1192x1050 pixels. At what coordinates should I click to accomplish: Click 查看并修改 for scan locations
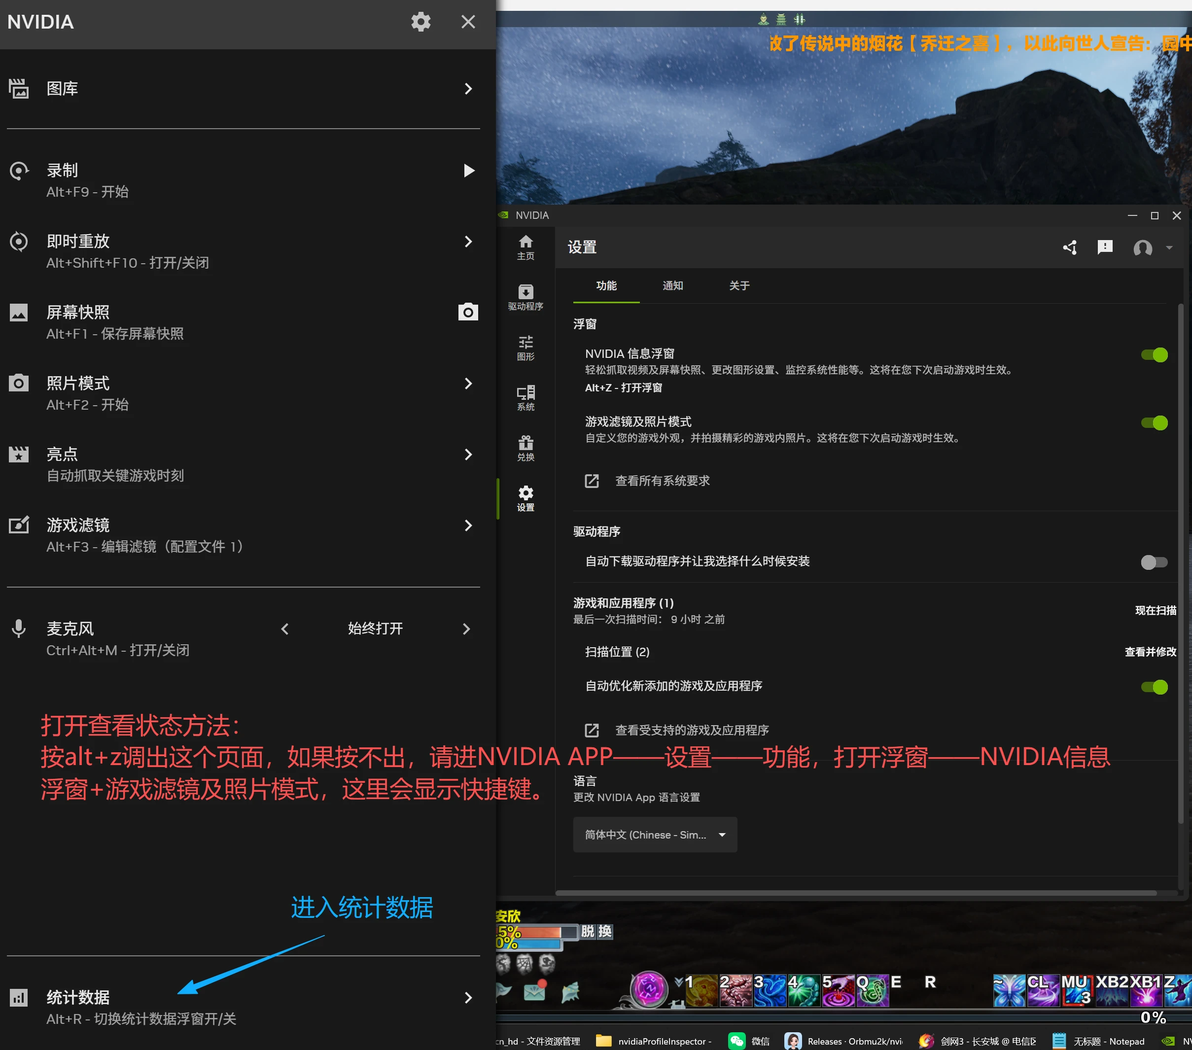point(1150,652)
